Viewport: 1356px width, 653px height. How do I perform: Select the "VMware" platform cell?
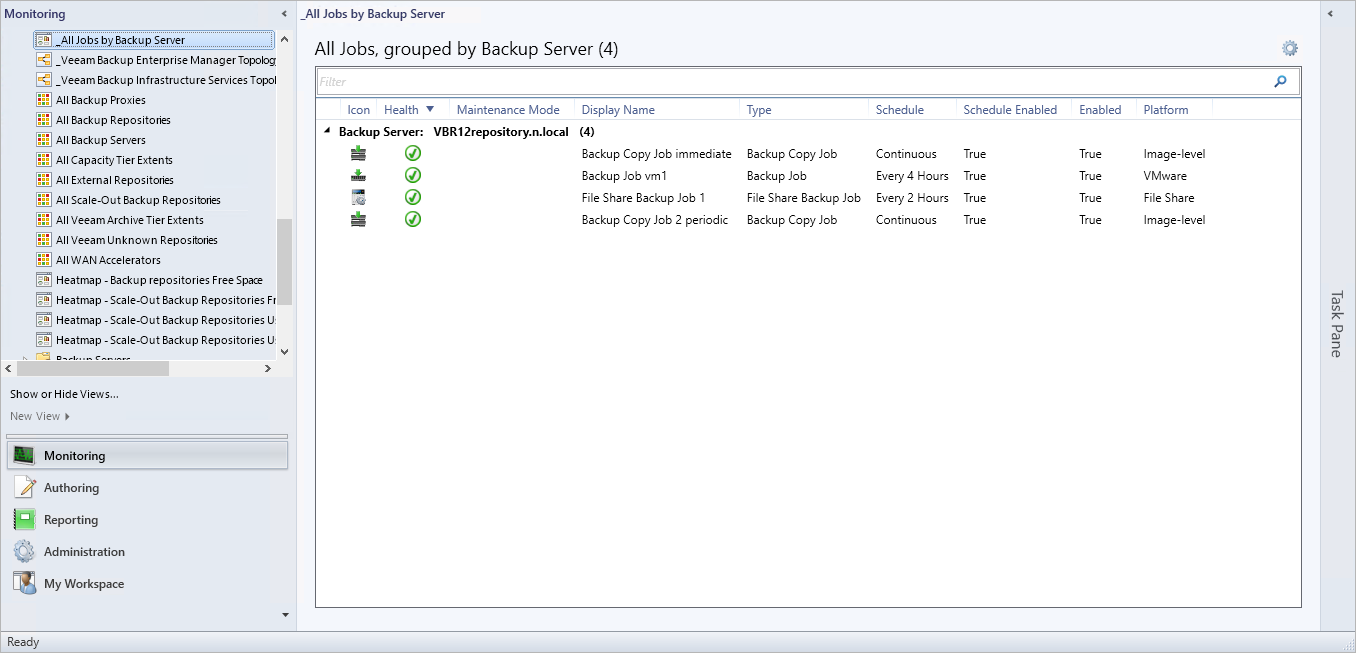point(1165,176)
